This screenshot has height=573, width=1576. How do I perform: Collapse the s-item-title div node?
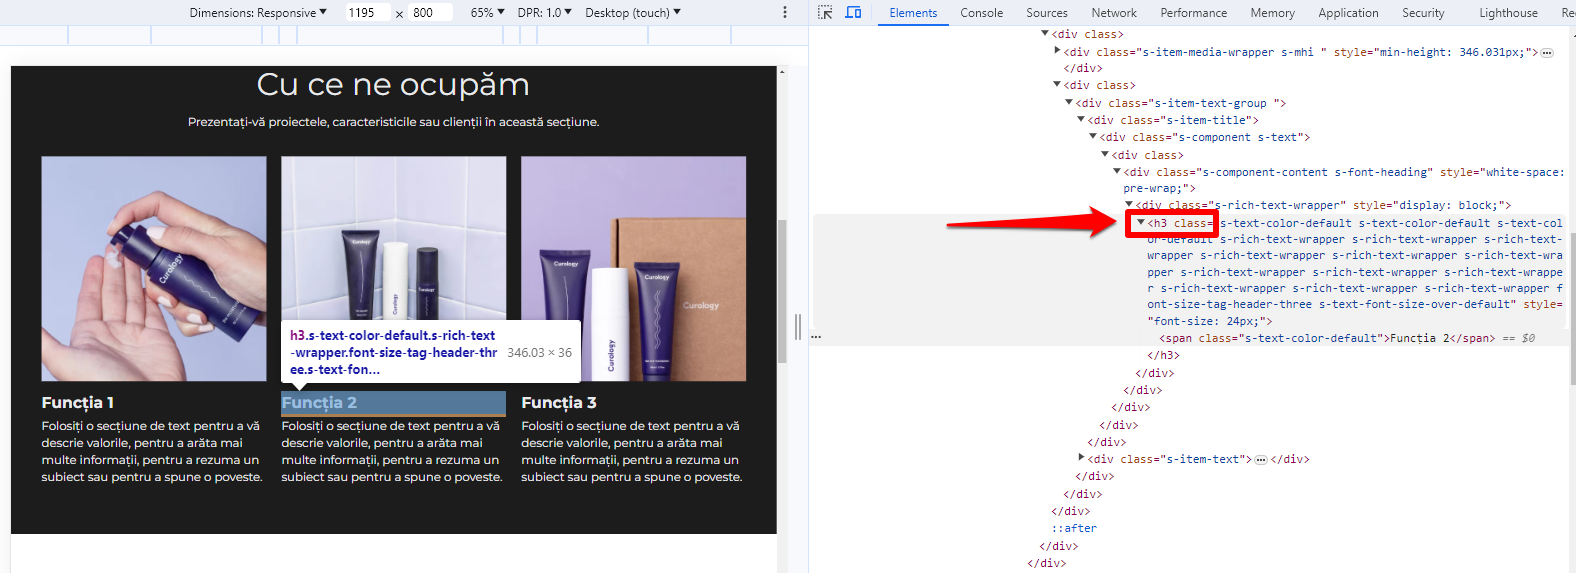click(x=1081, y=119)
